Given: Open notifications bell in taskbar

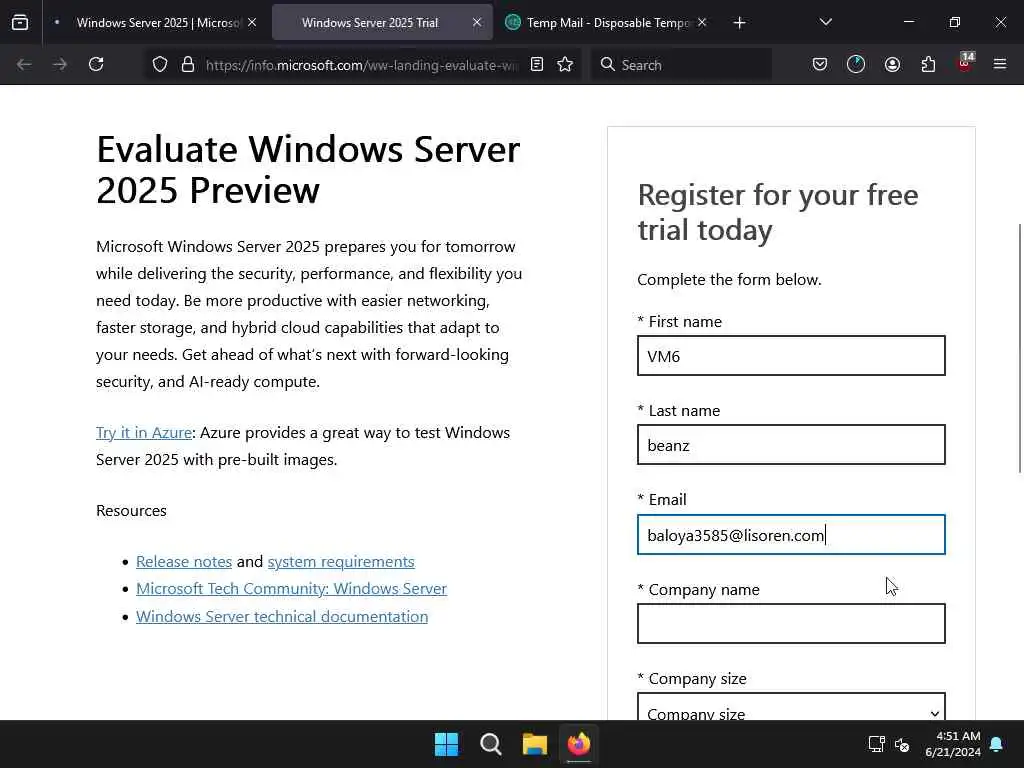Looking at the screenshot, I should pyautogui.click(x=997, y=744).
